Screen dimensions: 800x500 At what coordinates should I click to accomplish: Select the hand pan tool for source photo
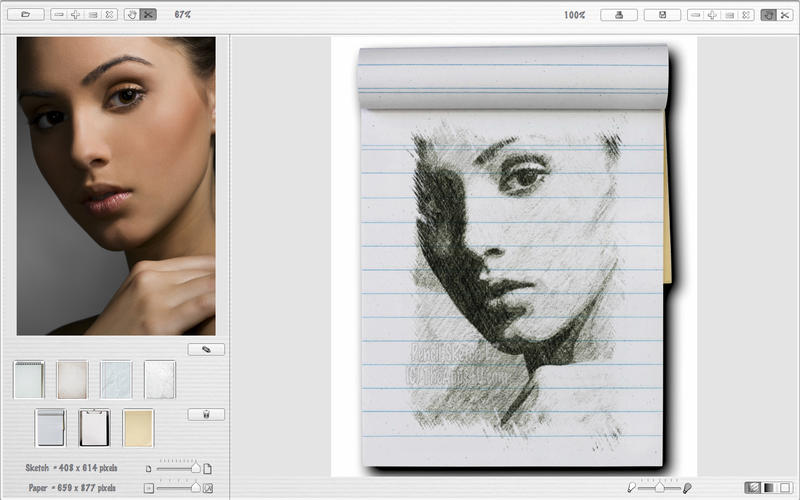[x=132, y=15]
